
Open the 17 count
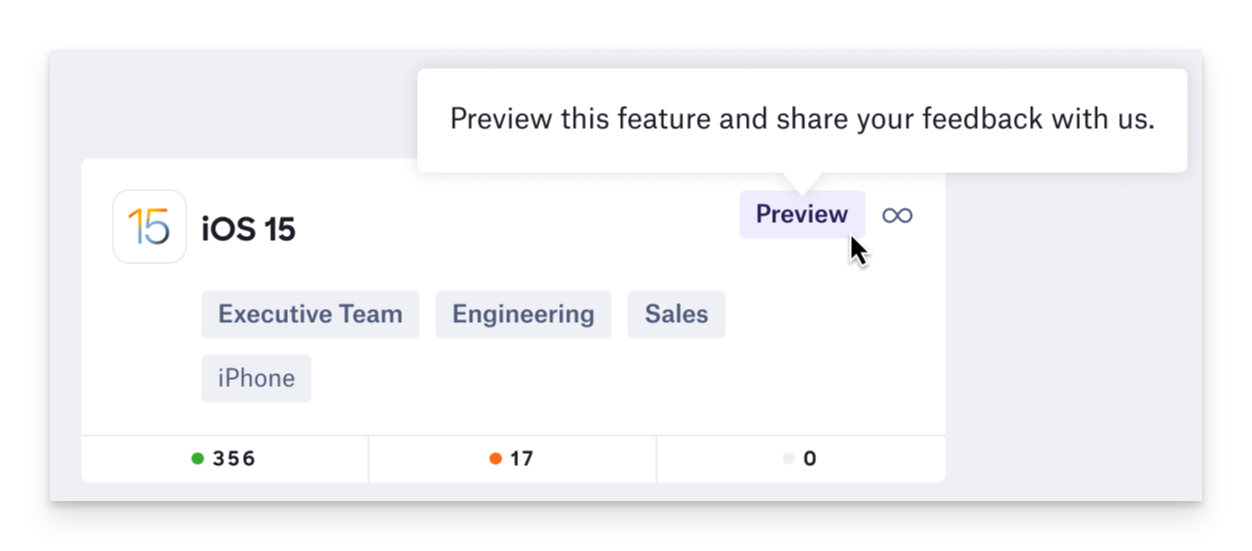coord(522,459)
